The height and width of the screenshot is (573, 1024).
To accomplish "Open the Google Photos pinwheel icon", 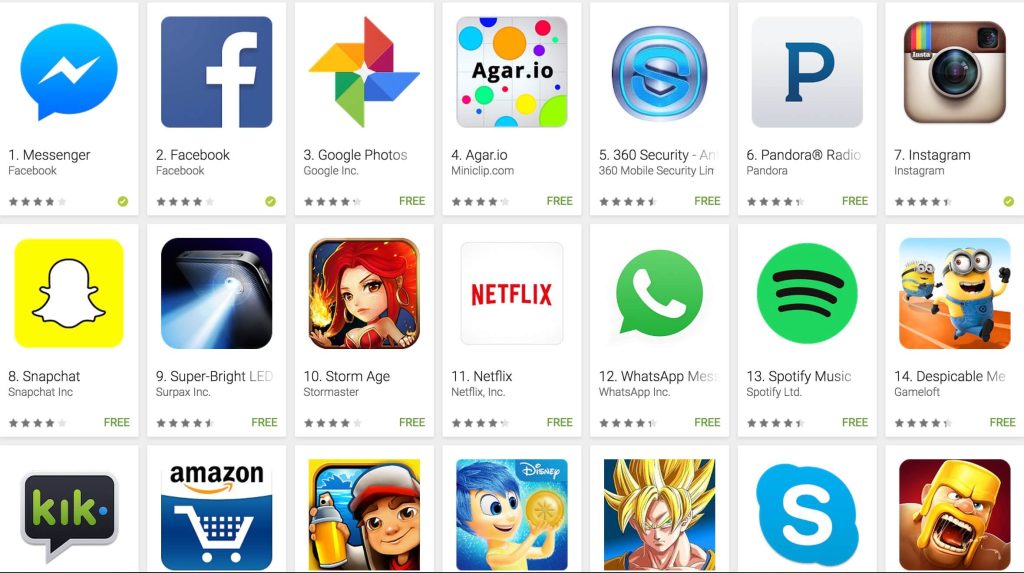I will tap(364, 72).
